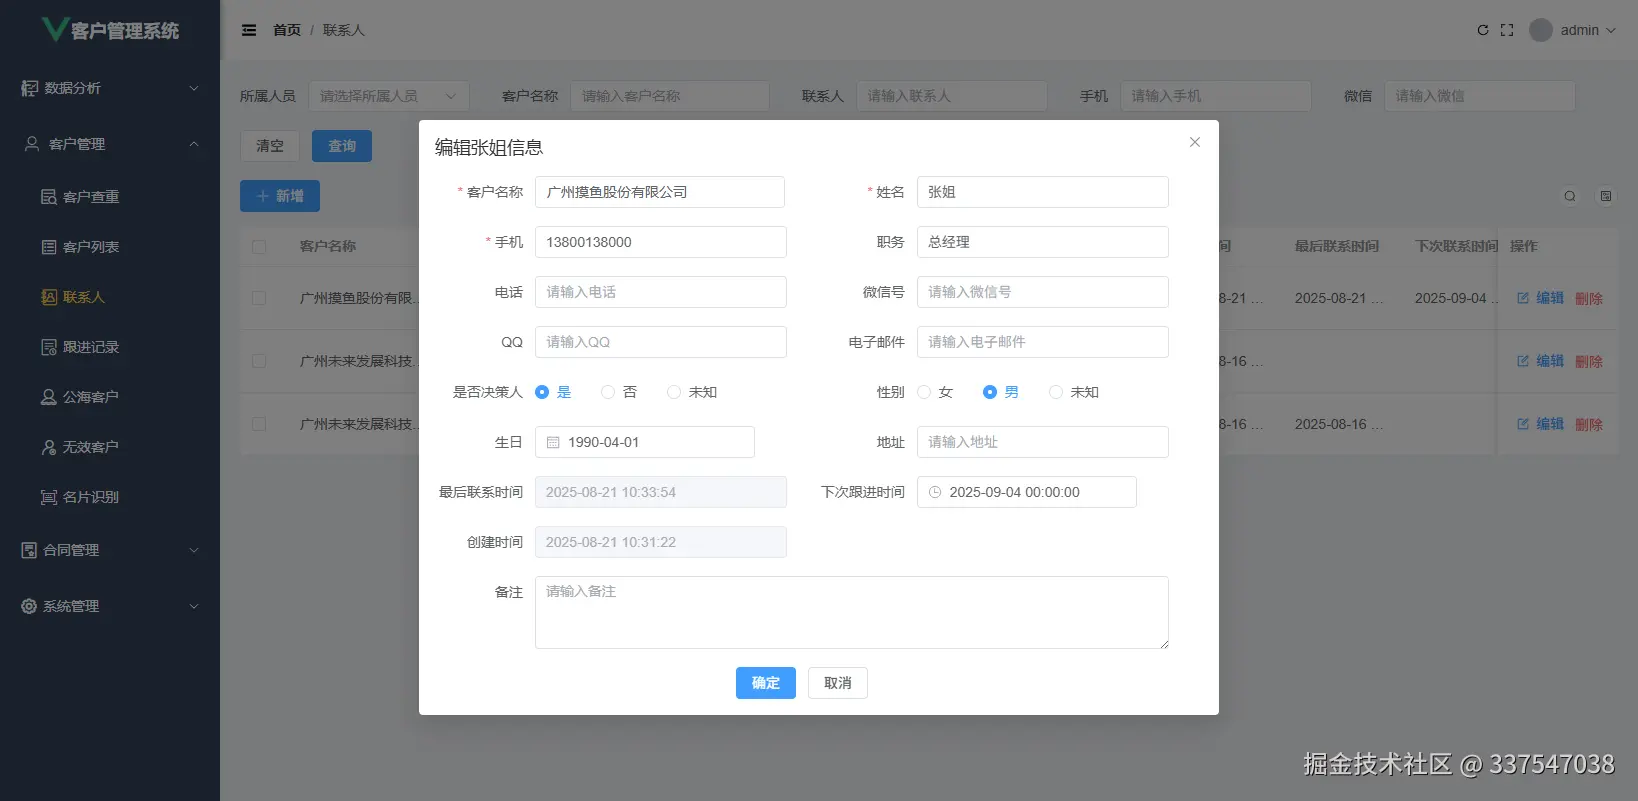Click the 新增 button
1638x801 pixels.
[280, 196]
